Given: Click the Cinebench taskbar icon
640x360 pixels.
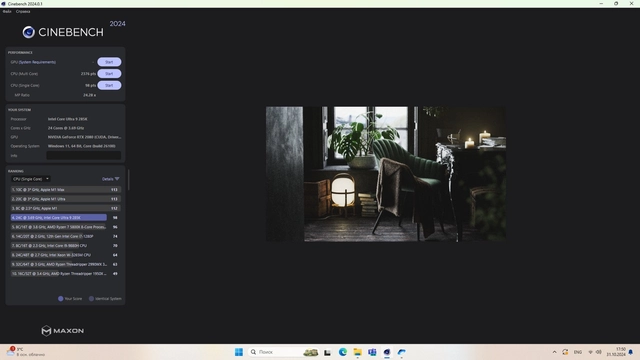Looking at the screenshot, I should tap(387, 352).
